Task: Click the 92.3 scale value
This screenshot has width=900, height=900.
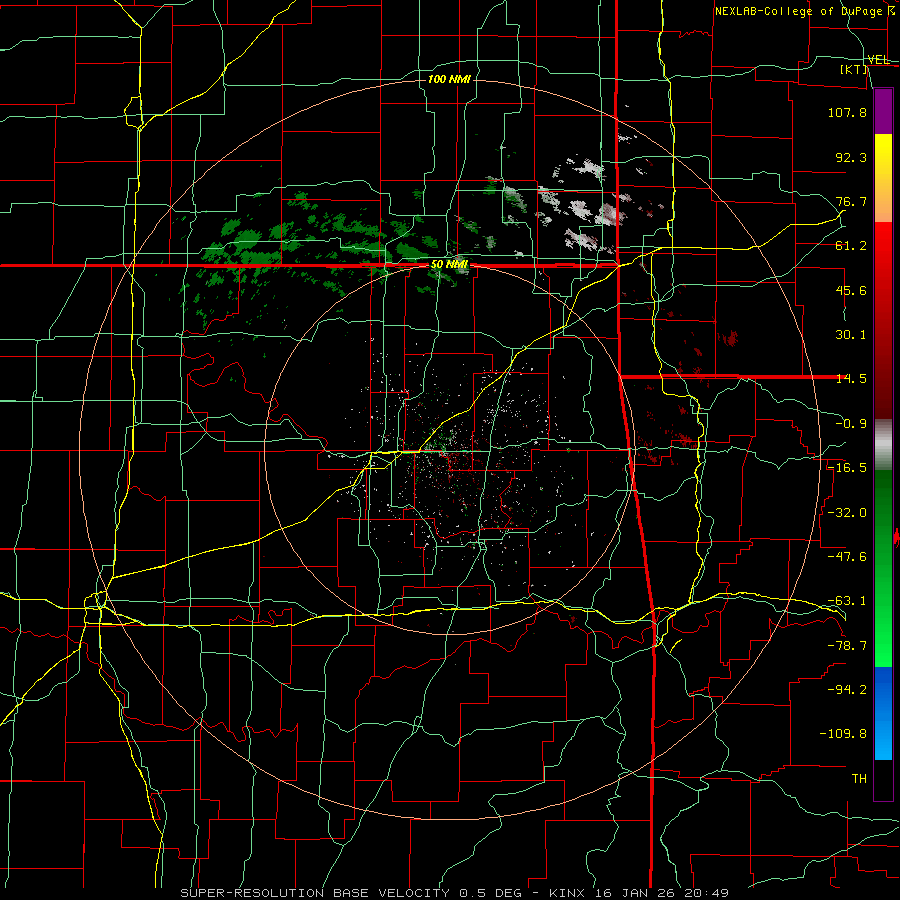Action: (851, 157)
